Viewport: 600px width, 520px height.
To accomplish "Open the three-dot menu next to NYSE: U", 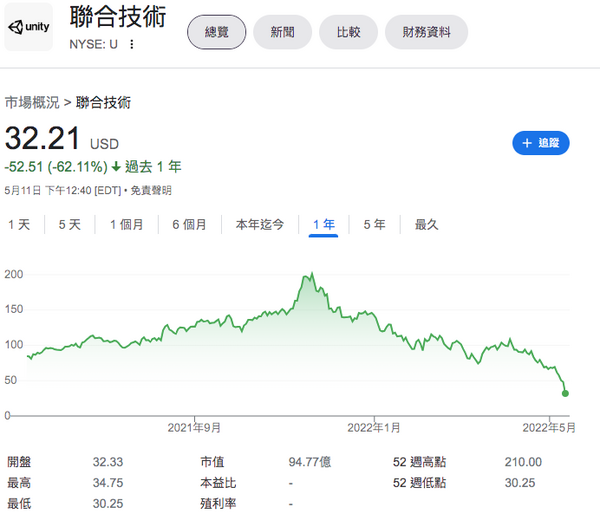I will [132, 44].
